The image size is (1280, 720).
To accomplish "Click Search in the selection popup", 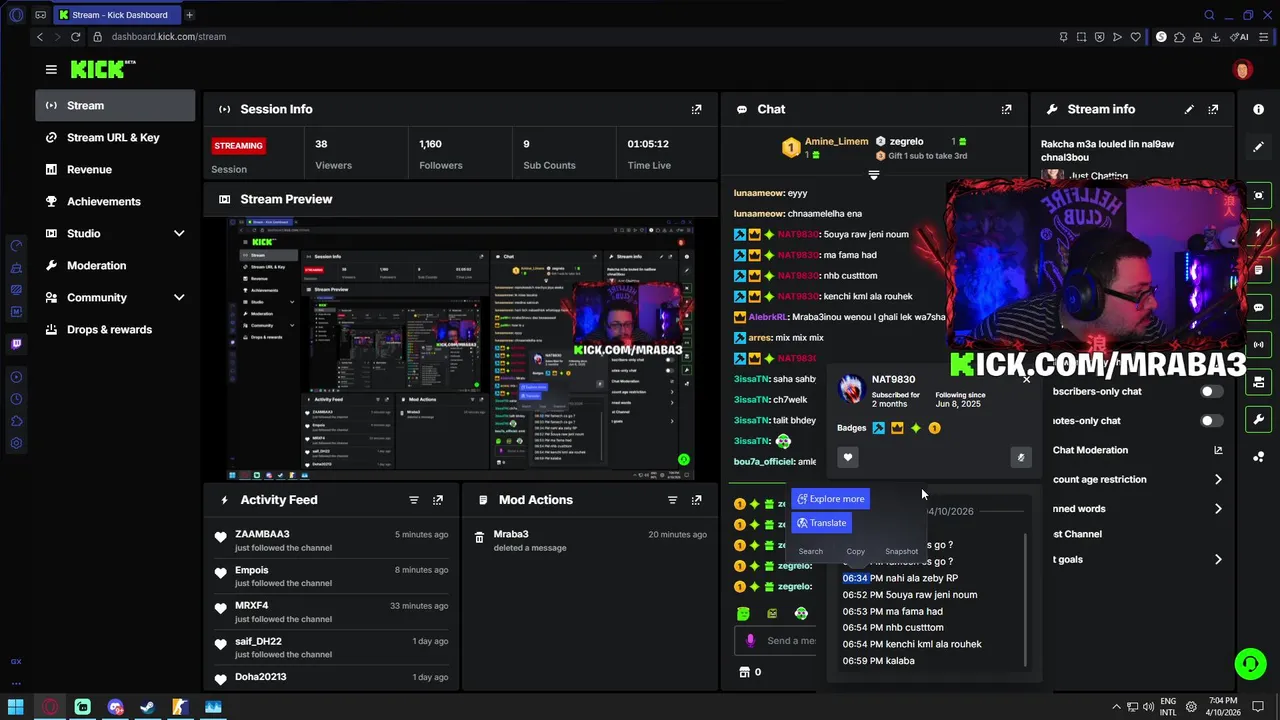I will [811, 551].
